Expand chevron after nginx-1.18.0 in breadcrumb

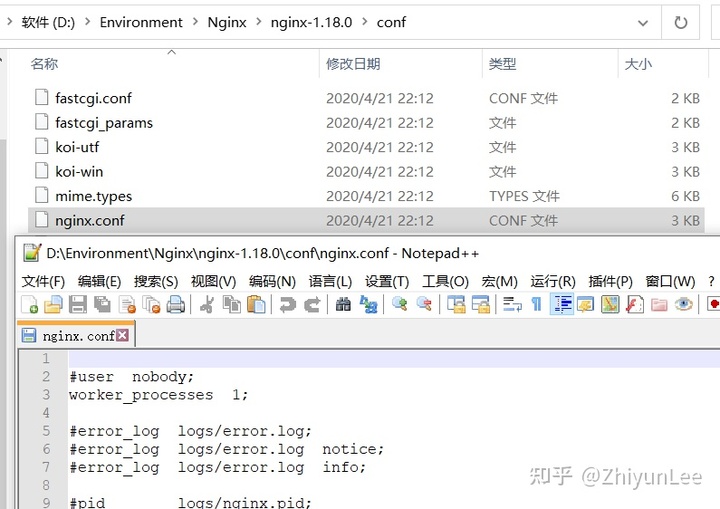[x=365, y=22]
